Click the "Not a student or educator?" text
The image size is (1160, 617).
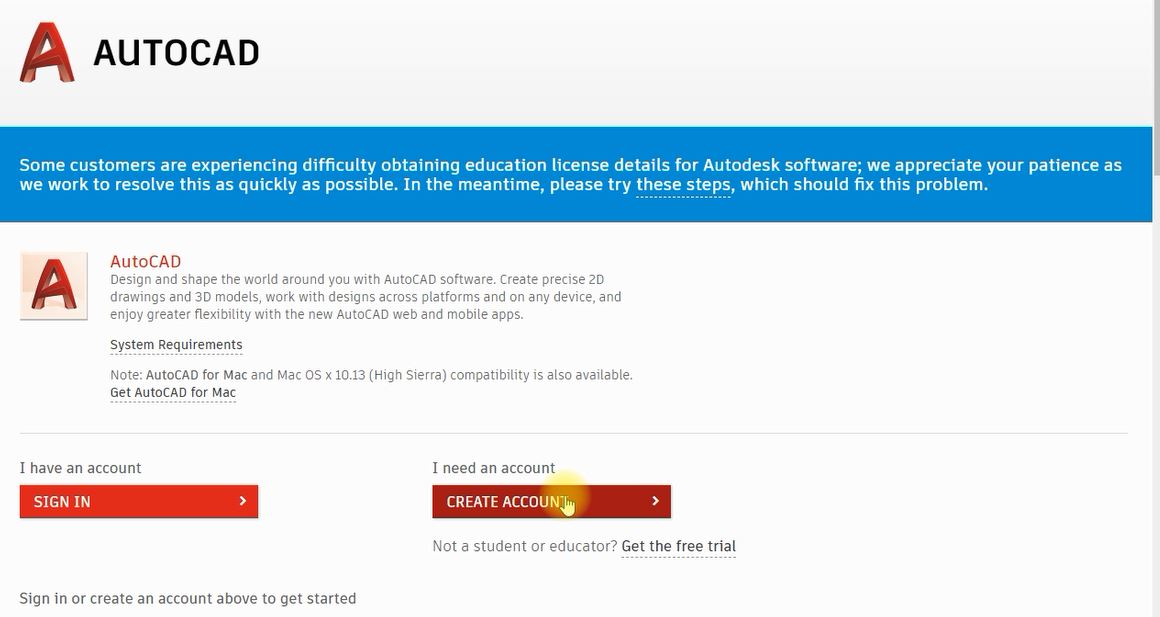[x=524, y=546]
